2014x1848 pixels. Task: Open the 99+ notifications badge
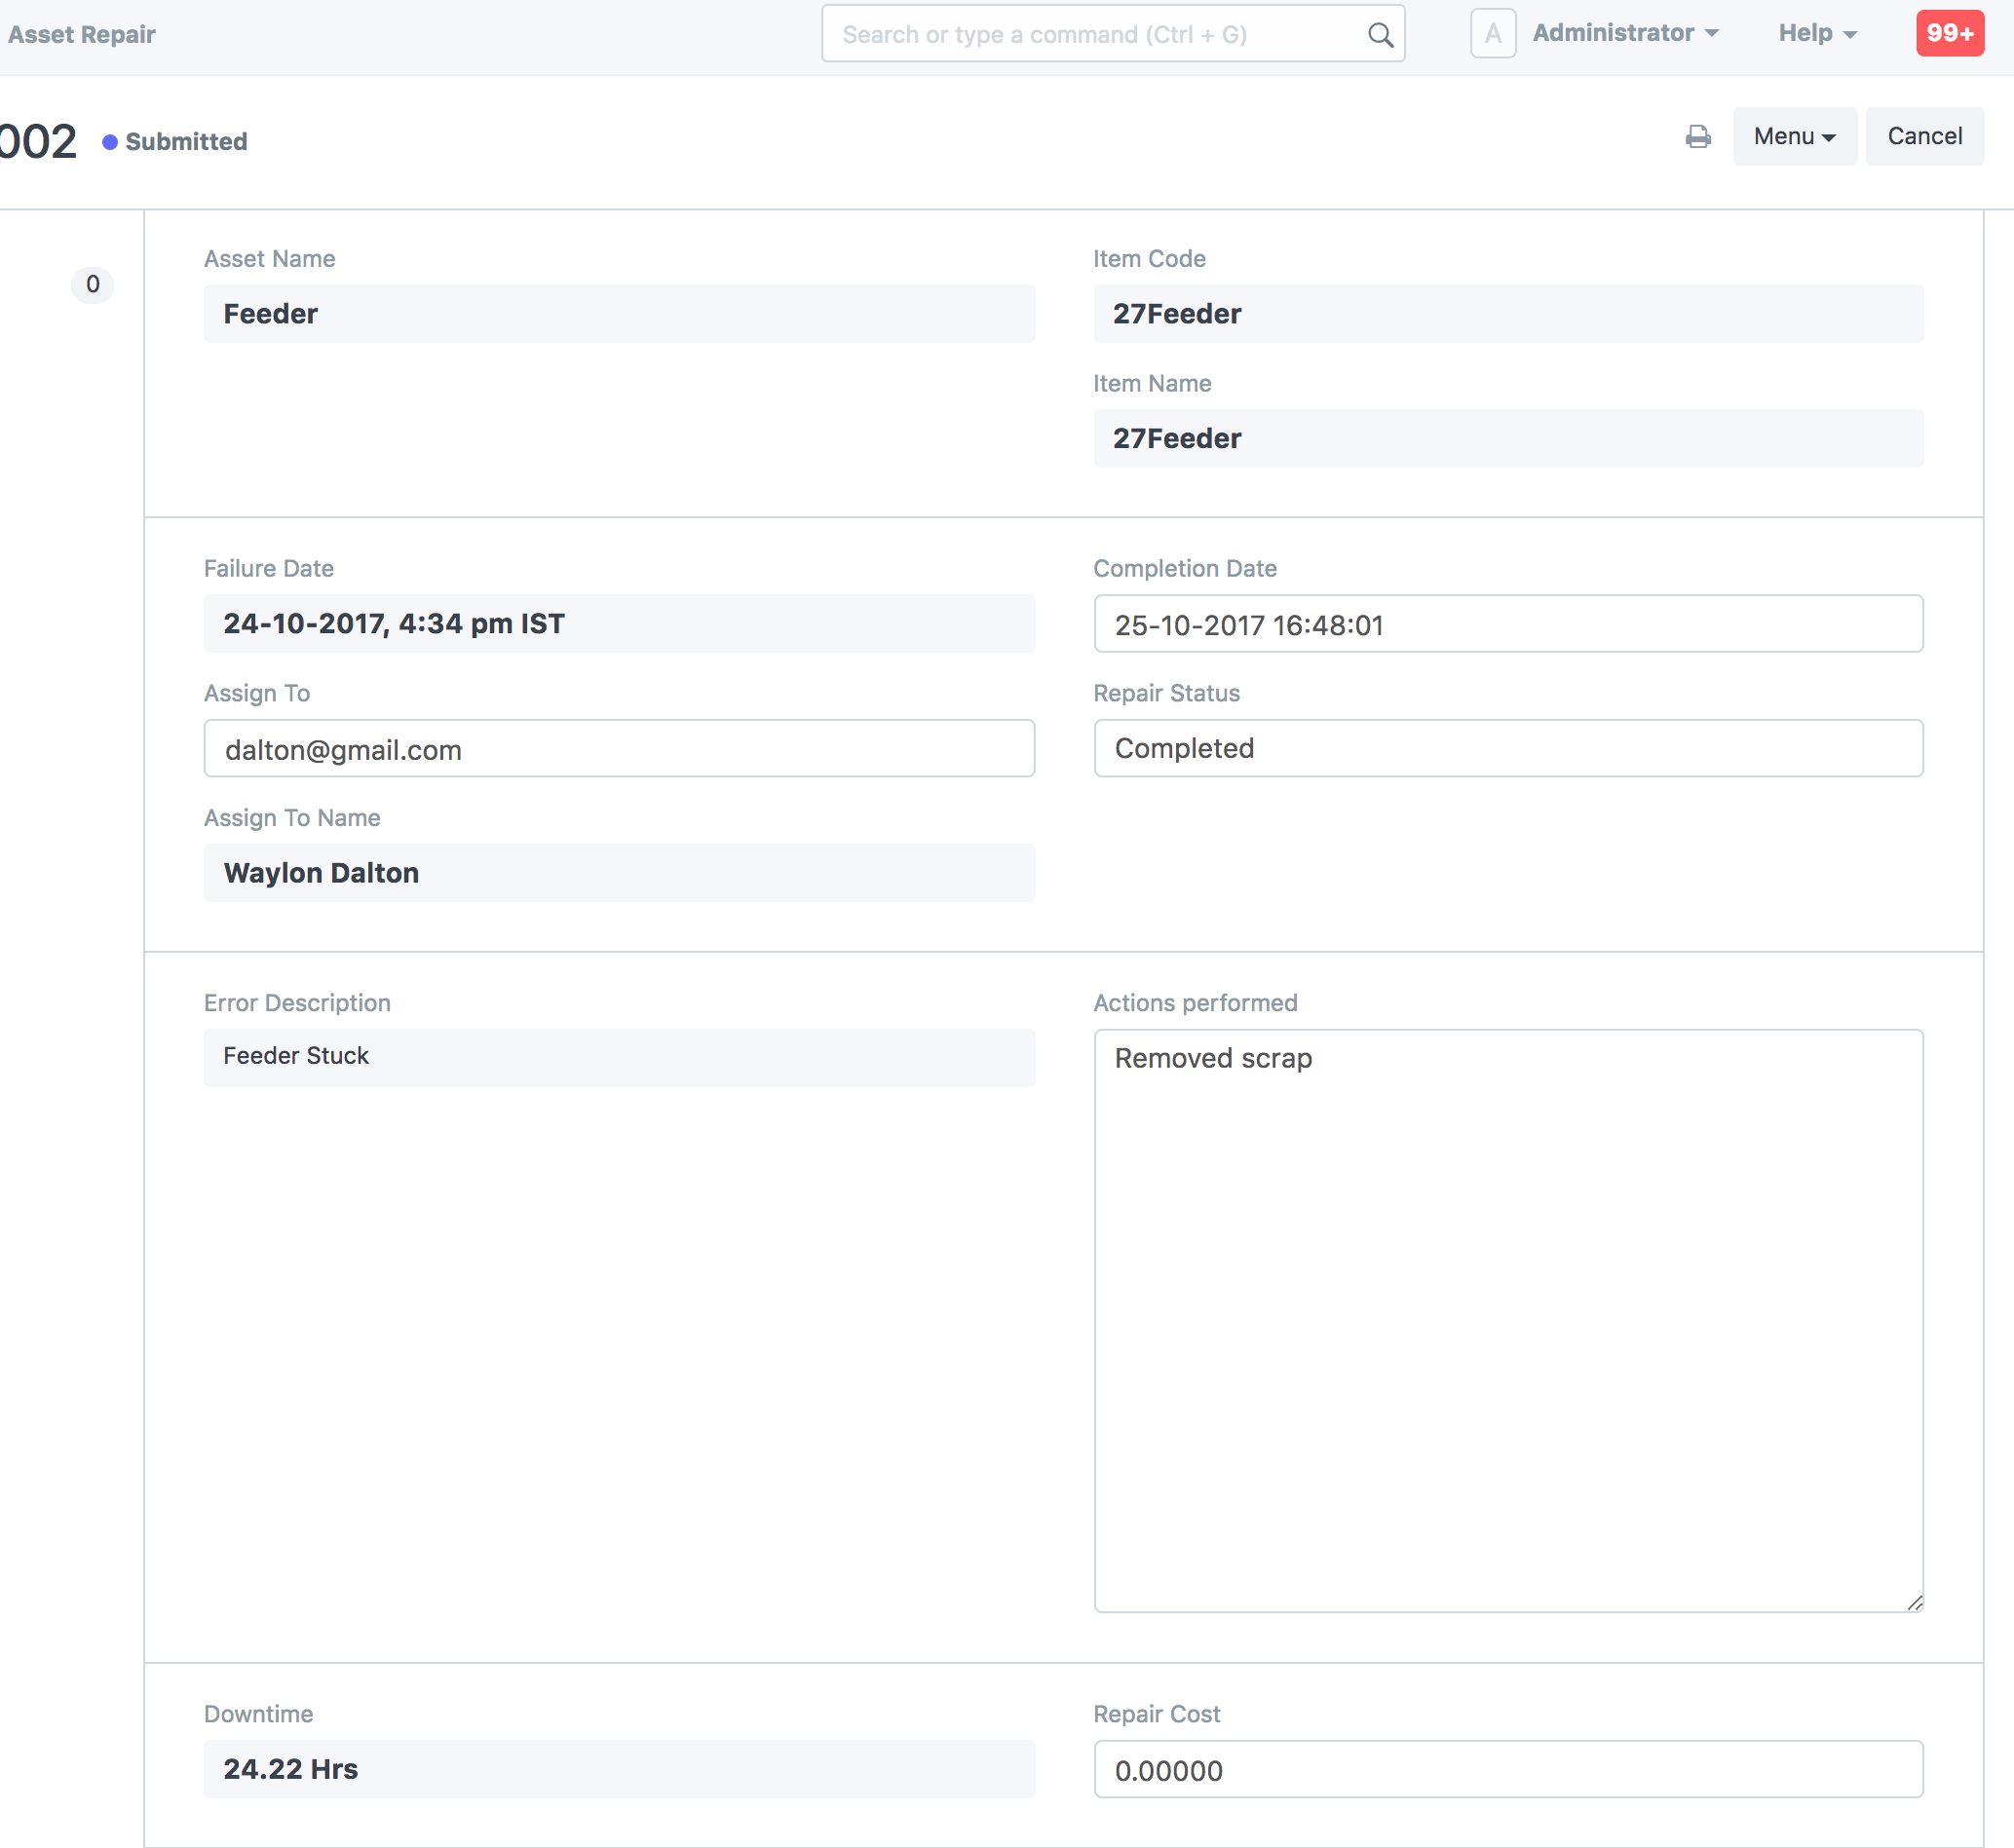(1949, 34)
